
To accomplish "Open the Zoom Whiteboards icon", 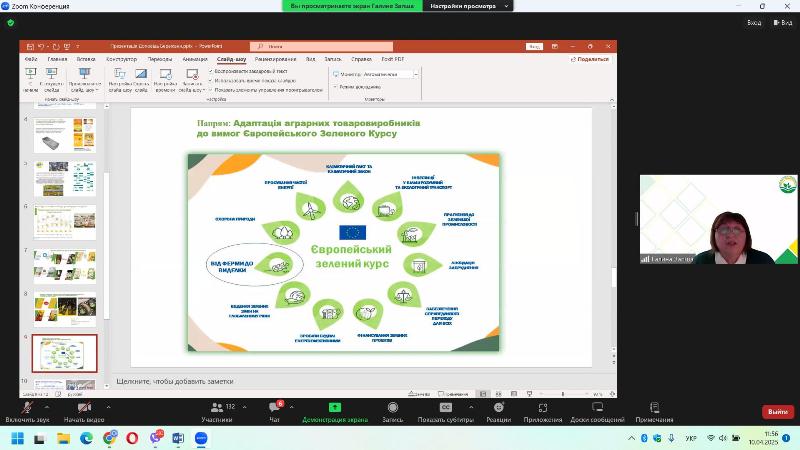I will [597, 407].
